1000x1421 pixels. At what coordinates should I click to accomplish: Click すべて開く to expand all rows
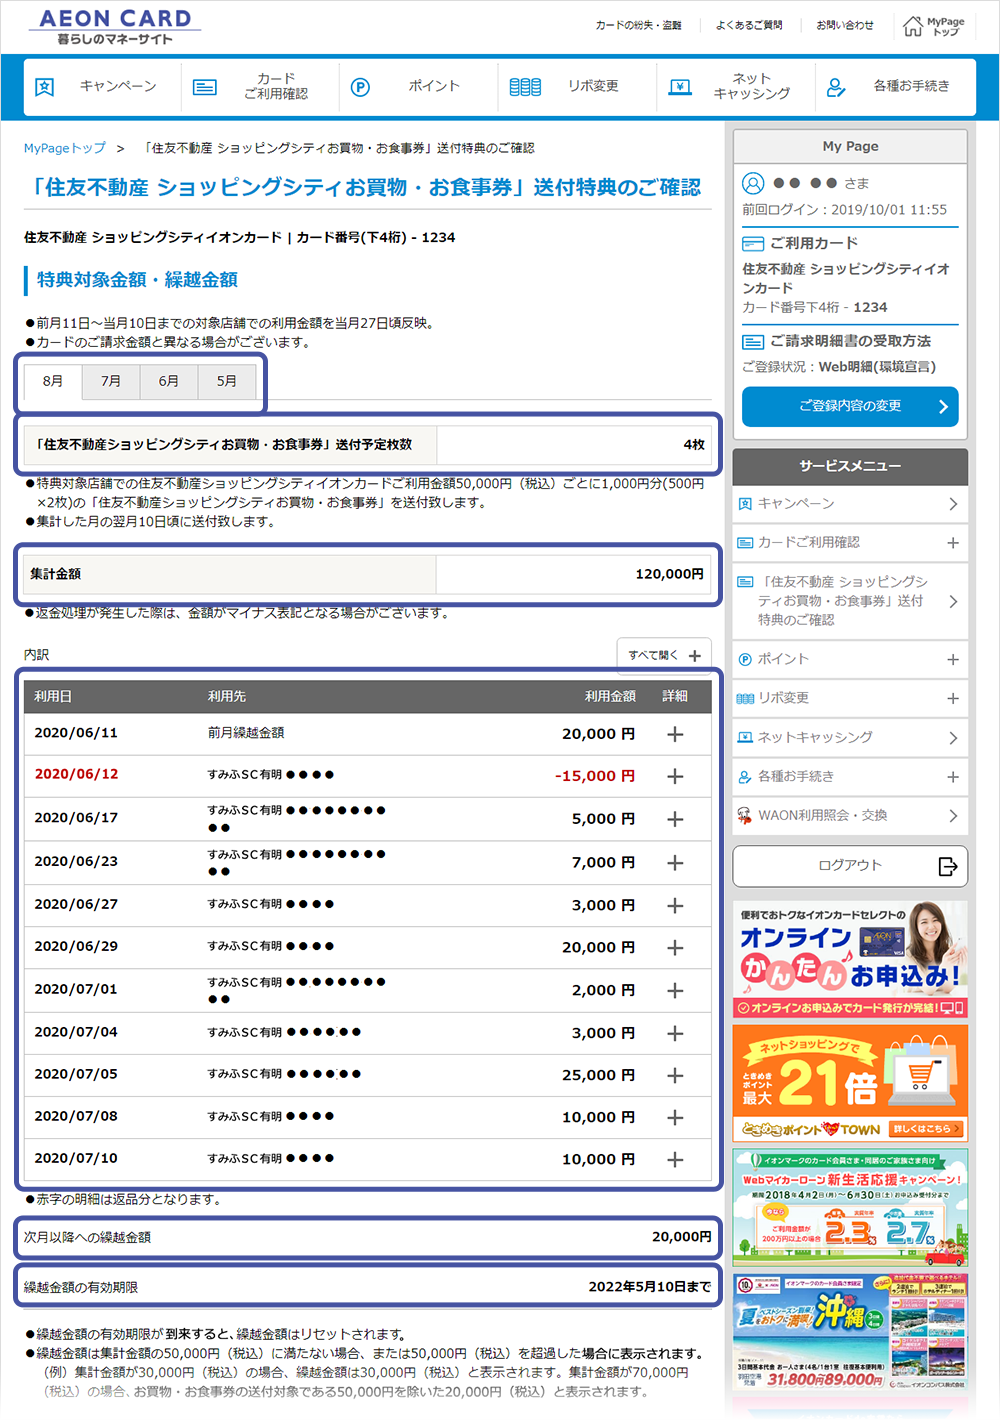click(664, 655)
